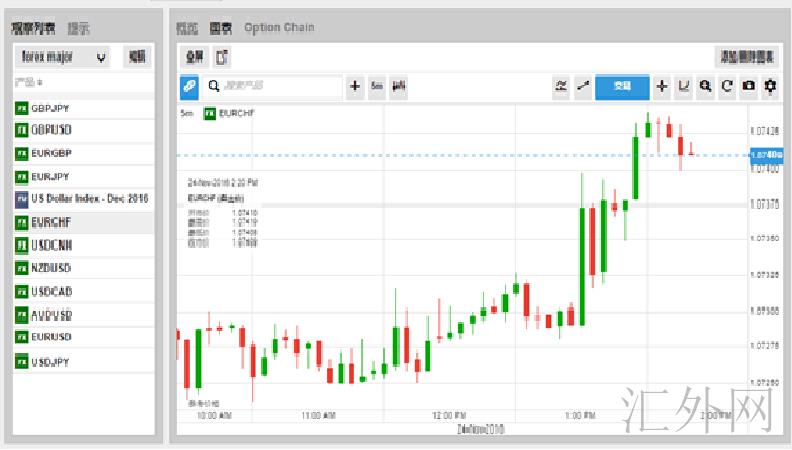
Task: Select the trend line drawing tool
Action: pos(583,86)
